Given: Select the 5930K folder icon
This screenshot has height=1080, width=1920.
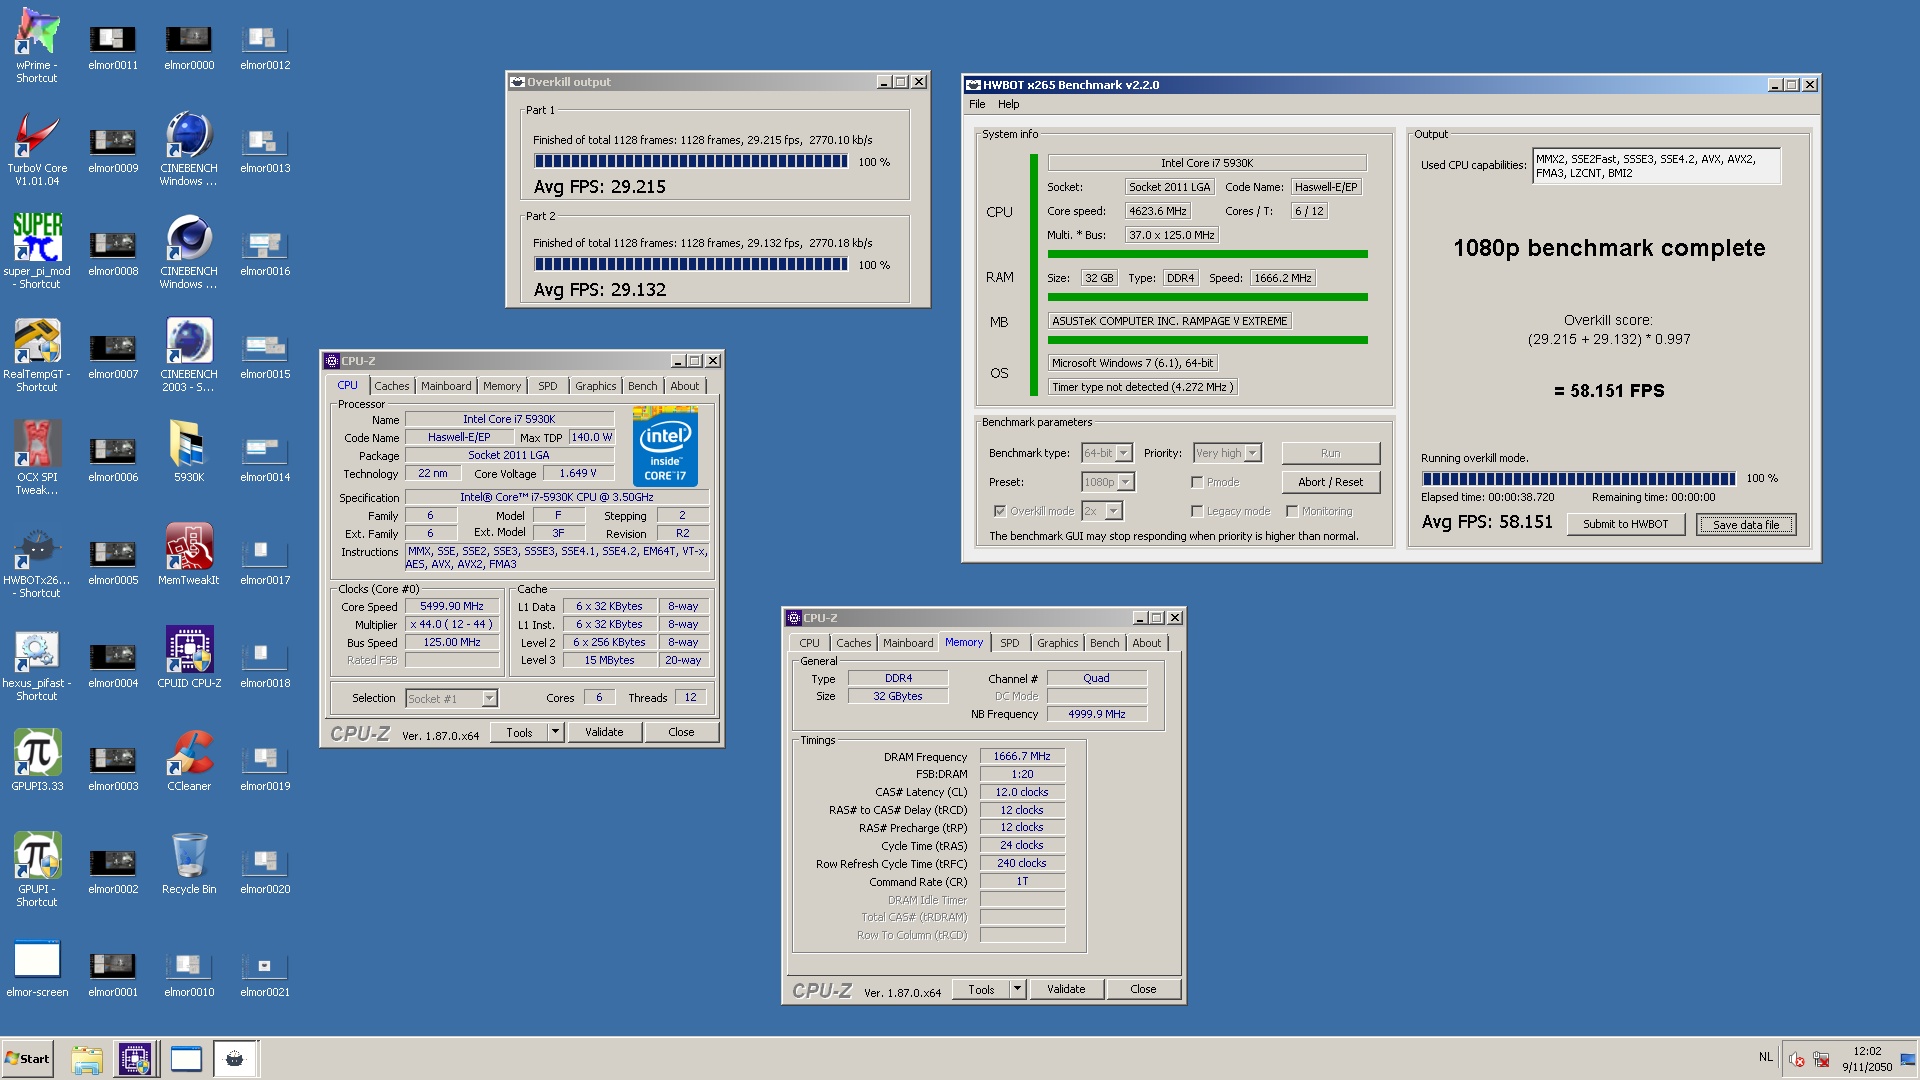Looking at the screenshot, I should [189, 451].
